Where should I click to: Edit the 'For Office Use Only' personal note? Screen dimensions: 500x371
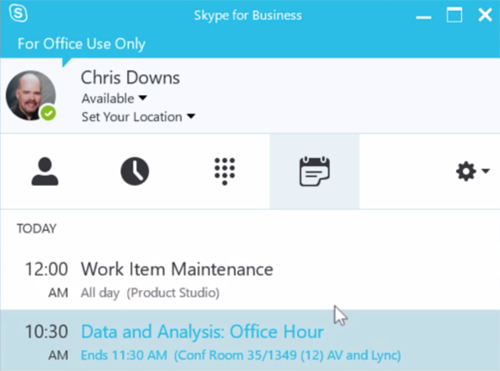81,44
